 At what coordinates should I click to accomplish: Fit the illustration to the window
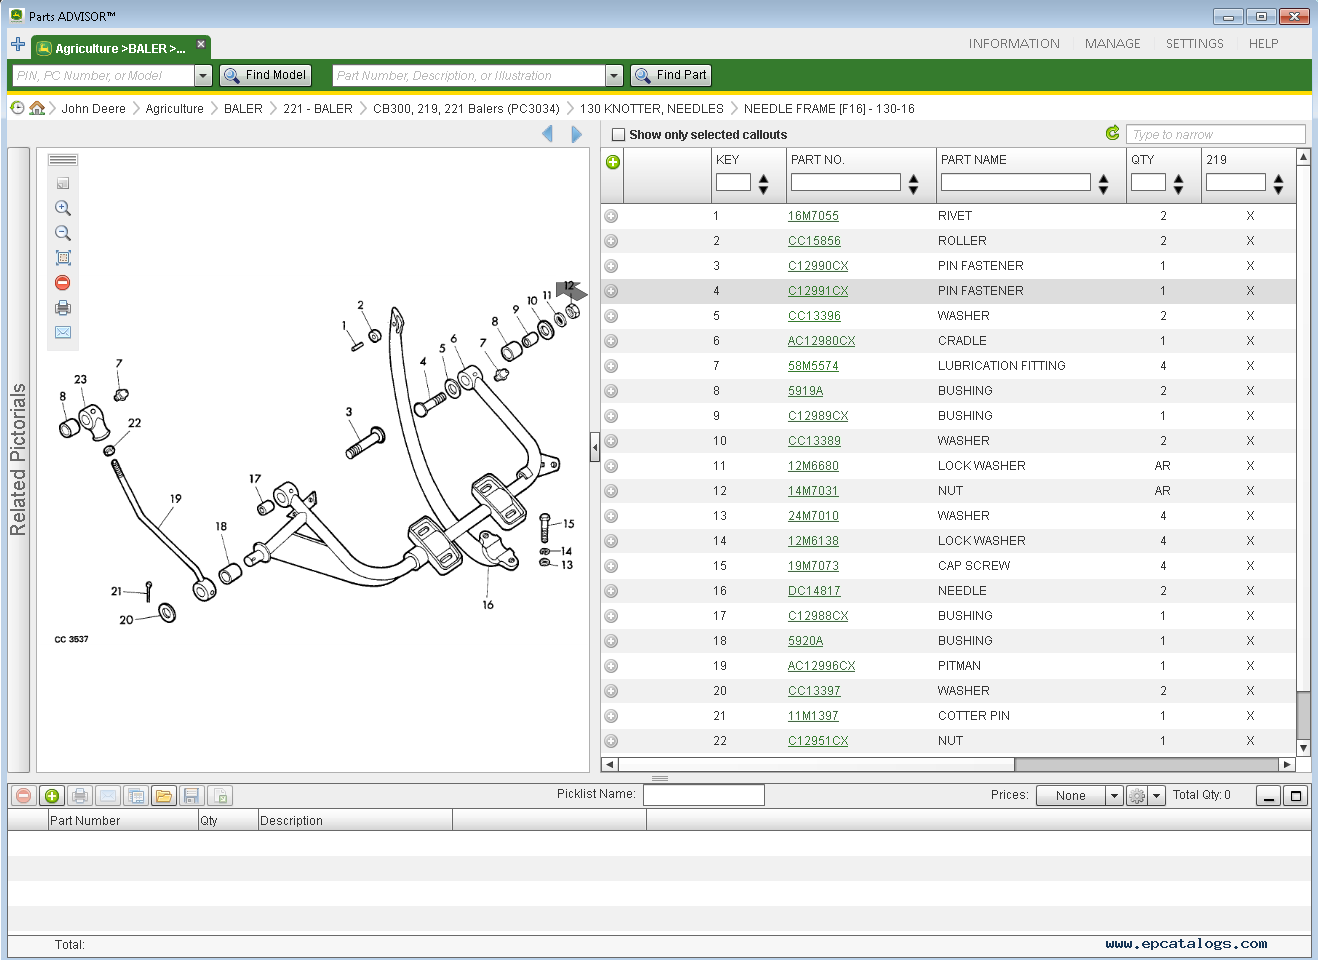63,258
